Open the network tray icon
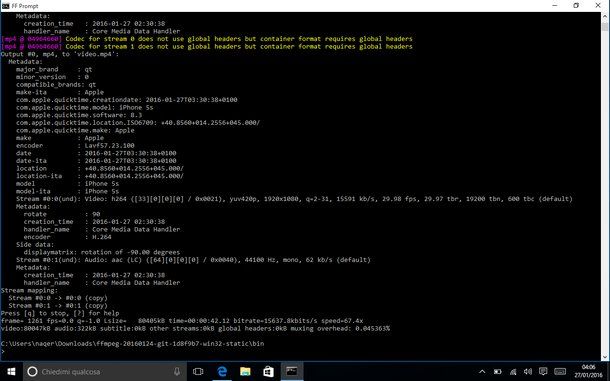This screenshot has height=381, width=610. (x=513, y=372)
